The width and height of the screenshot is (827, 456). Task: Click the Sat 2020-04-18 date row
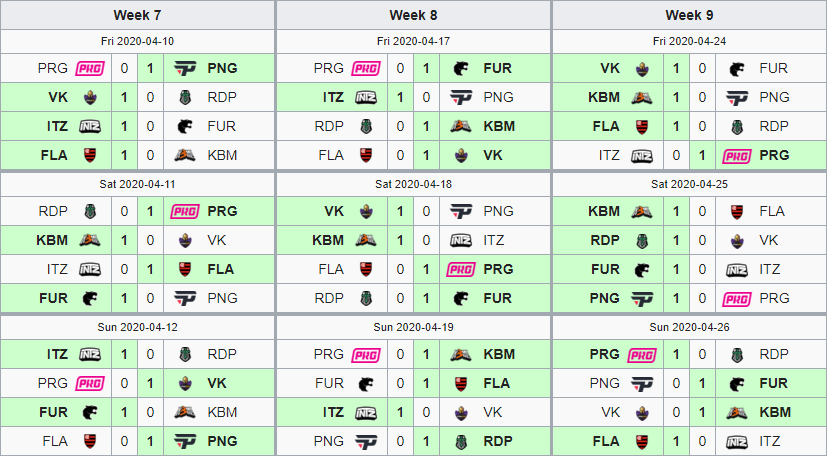[x=414, y=185]
